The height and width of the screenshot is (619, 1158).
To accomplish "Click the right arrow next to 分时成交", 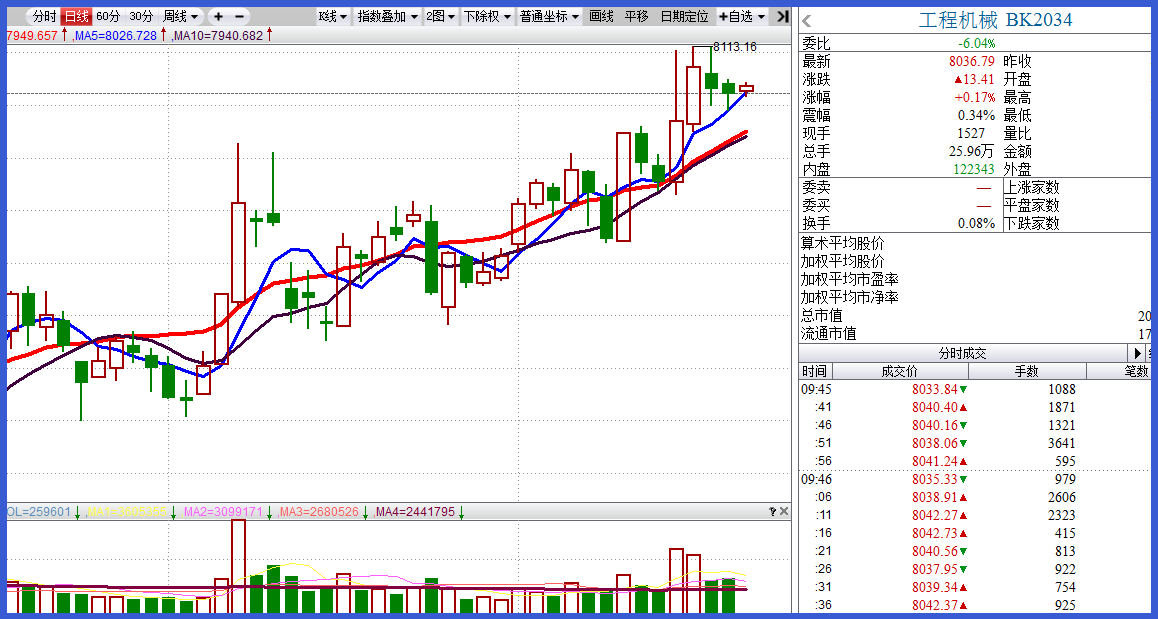I will tap(1137, 353).
